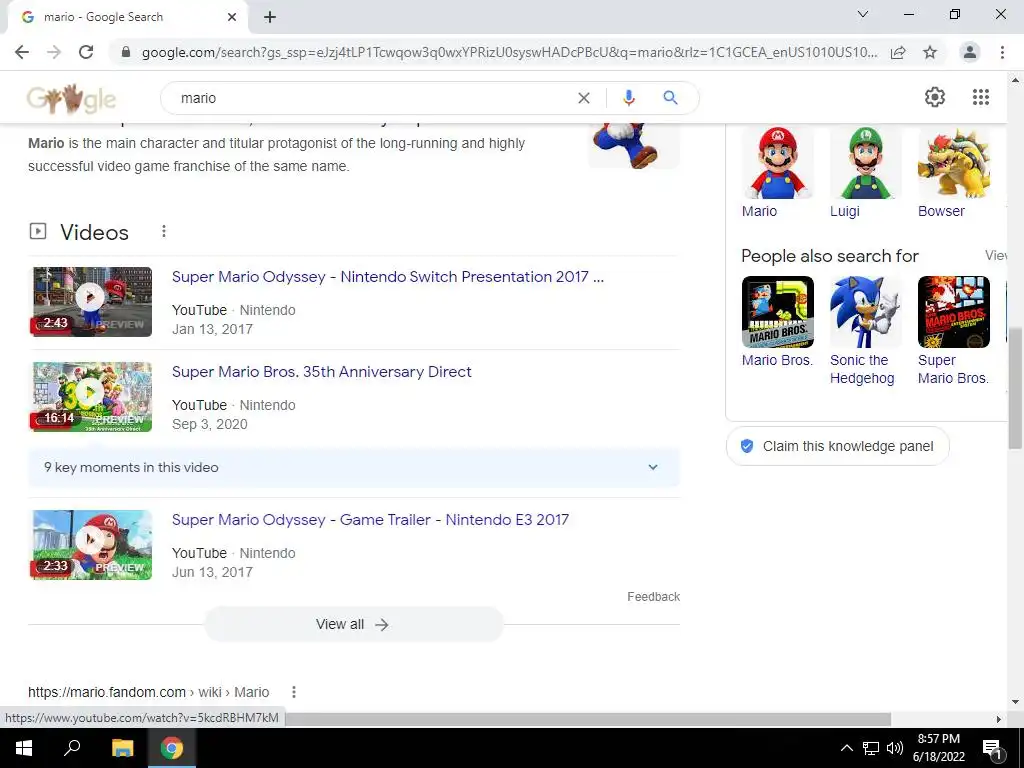Open the taskbar clock showing 8:57 PM

click(x=938, y=748)
